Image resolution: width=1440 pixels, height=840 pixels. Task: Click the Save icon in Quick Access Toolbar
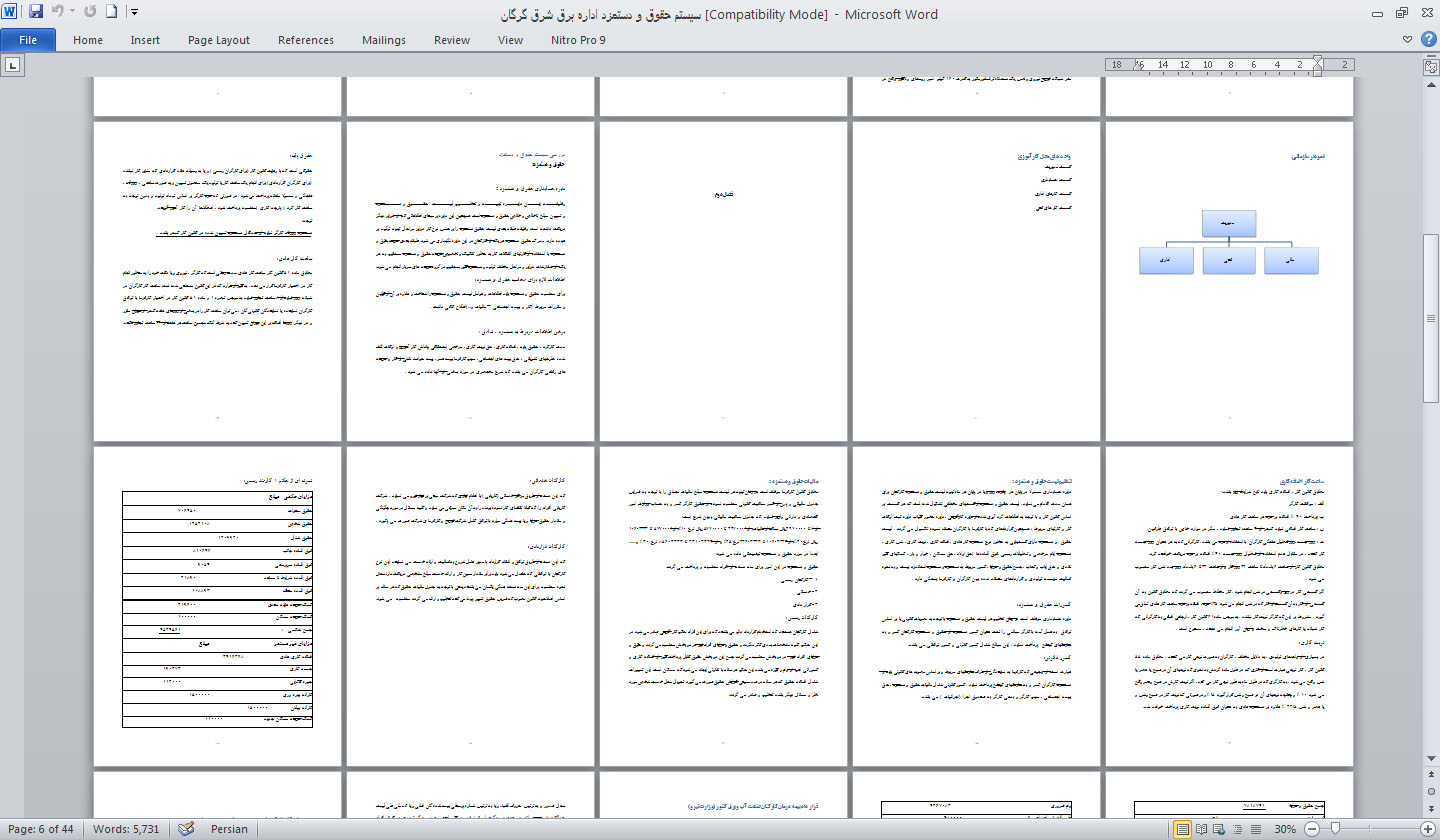click(36, 13)
